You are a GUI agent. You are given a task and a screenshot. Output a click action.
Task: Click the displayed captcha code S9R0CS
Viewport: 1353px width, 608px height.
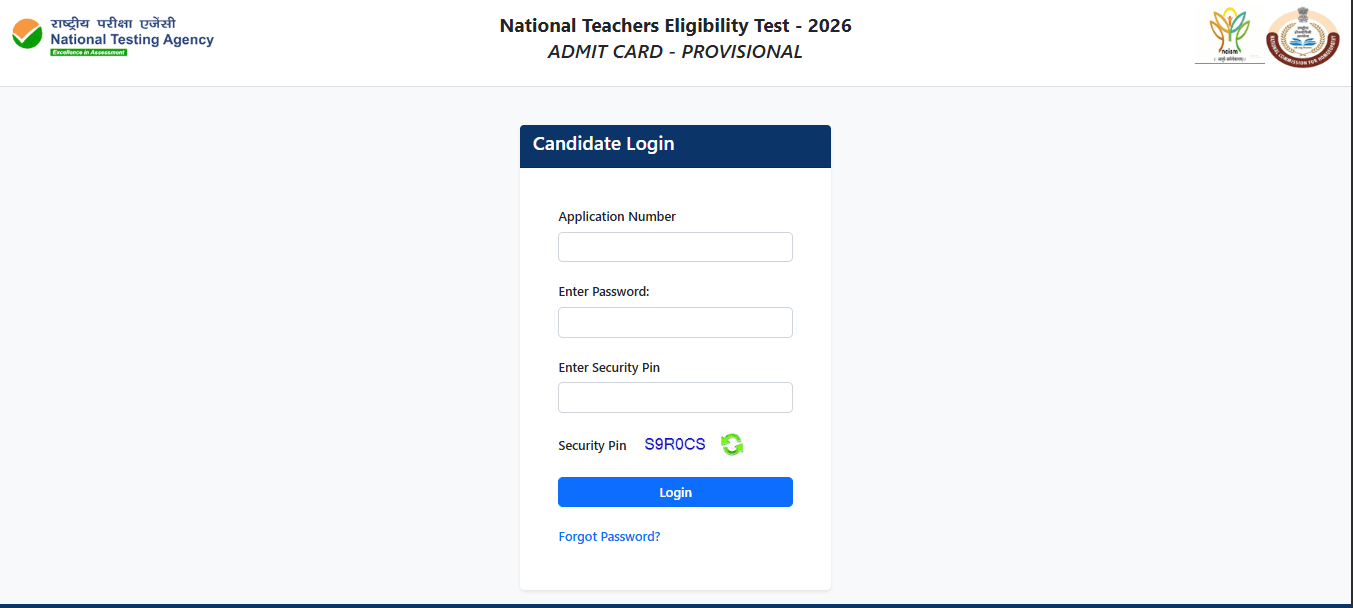pos(674,443)
